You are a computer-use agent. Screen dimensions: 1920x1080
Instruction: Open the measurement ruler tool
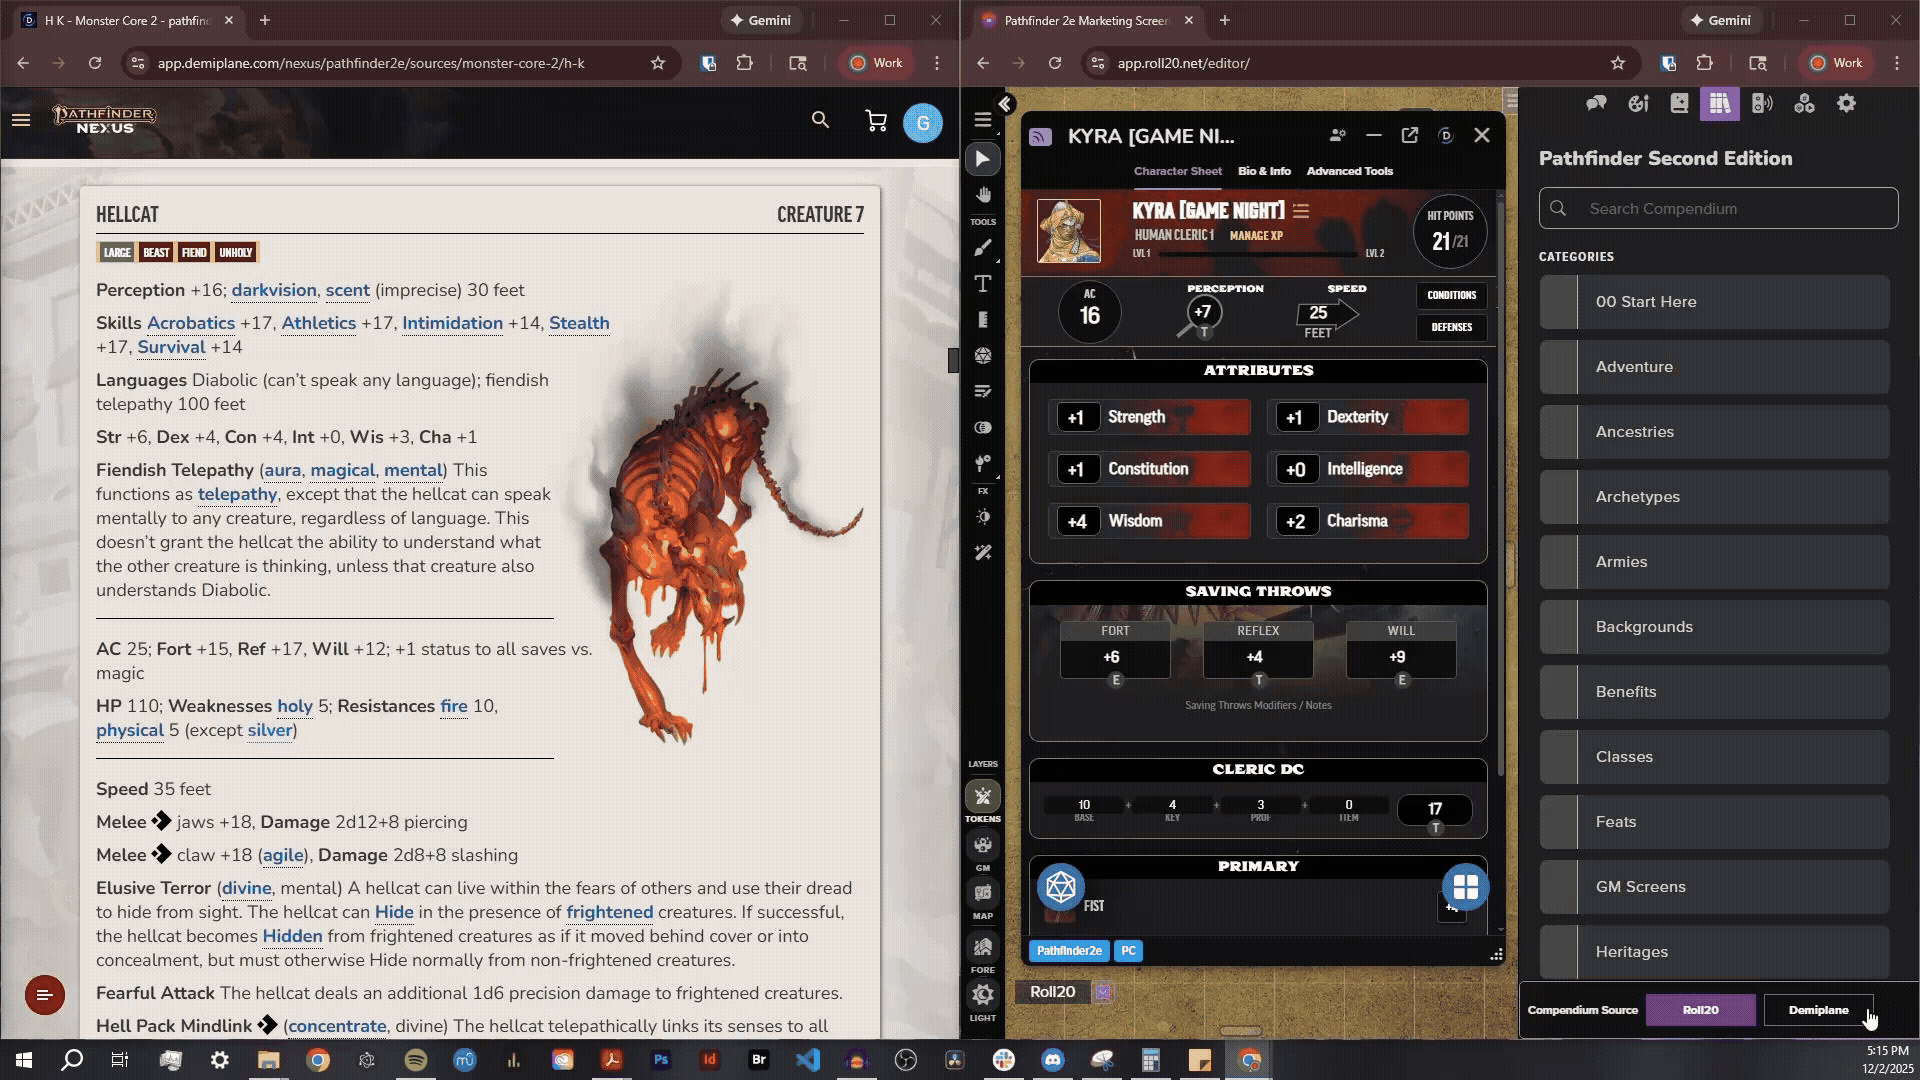point(983,320)
